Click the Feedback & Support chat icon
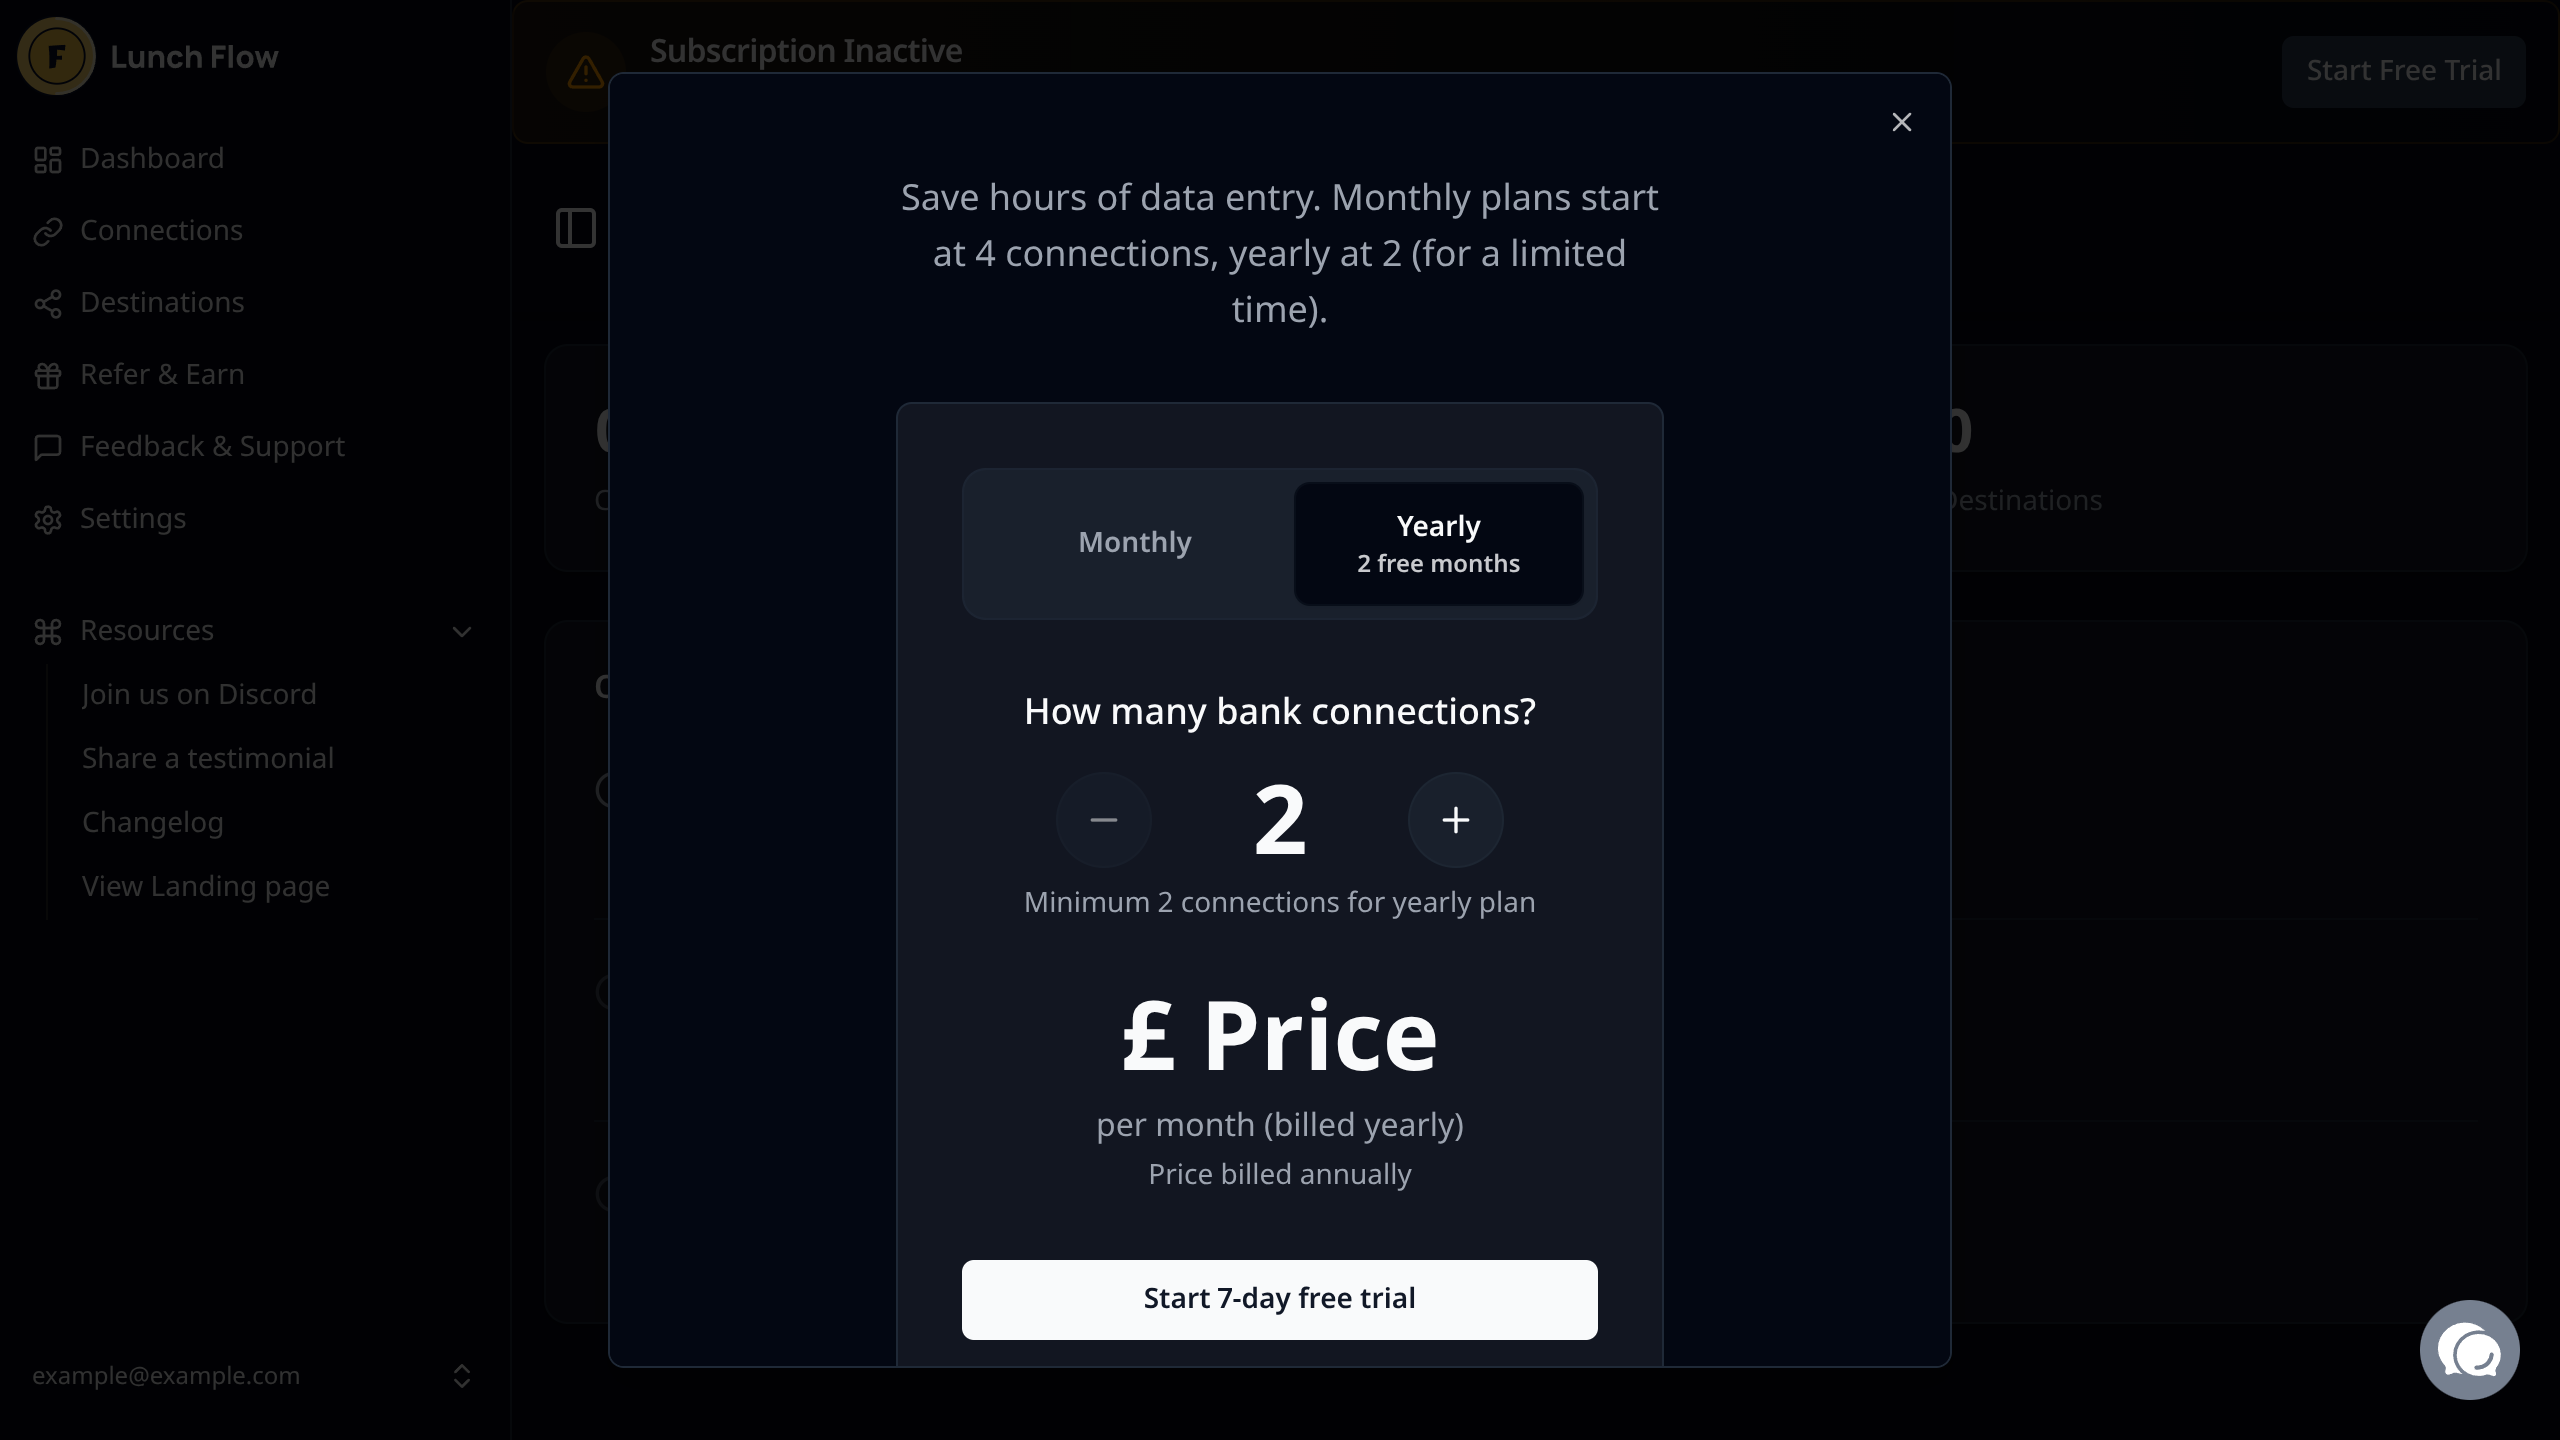This screenshot has width=2560, height=1440. [48, 447]
